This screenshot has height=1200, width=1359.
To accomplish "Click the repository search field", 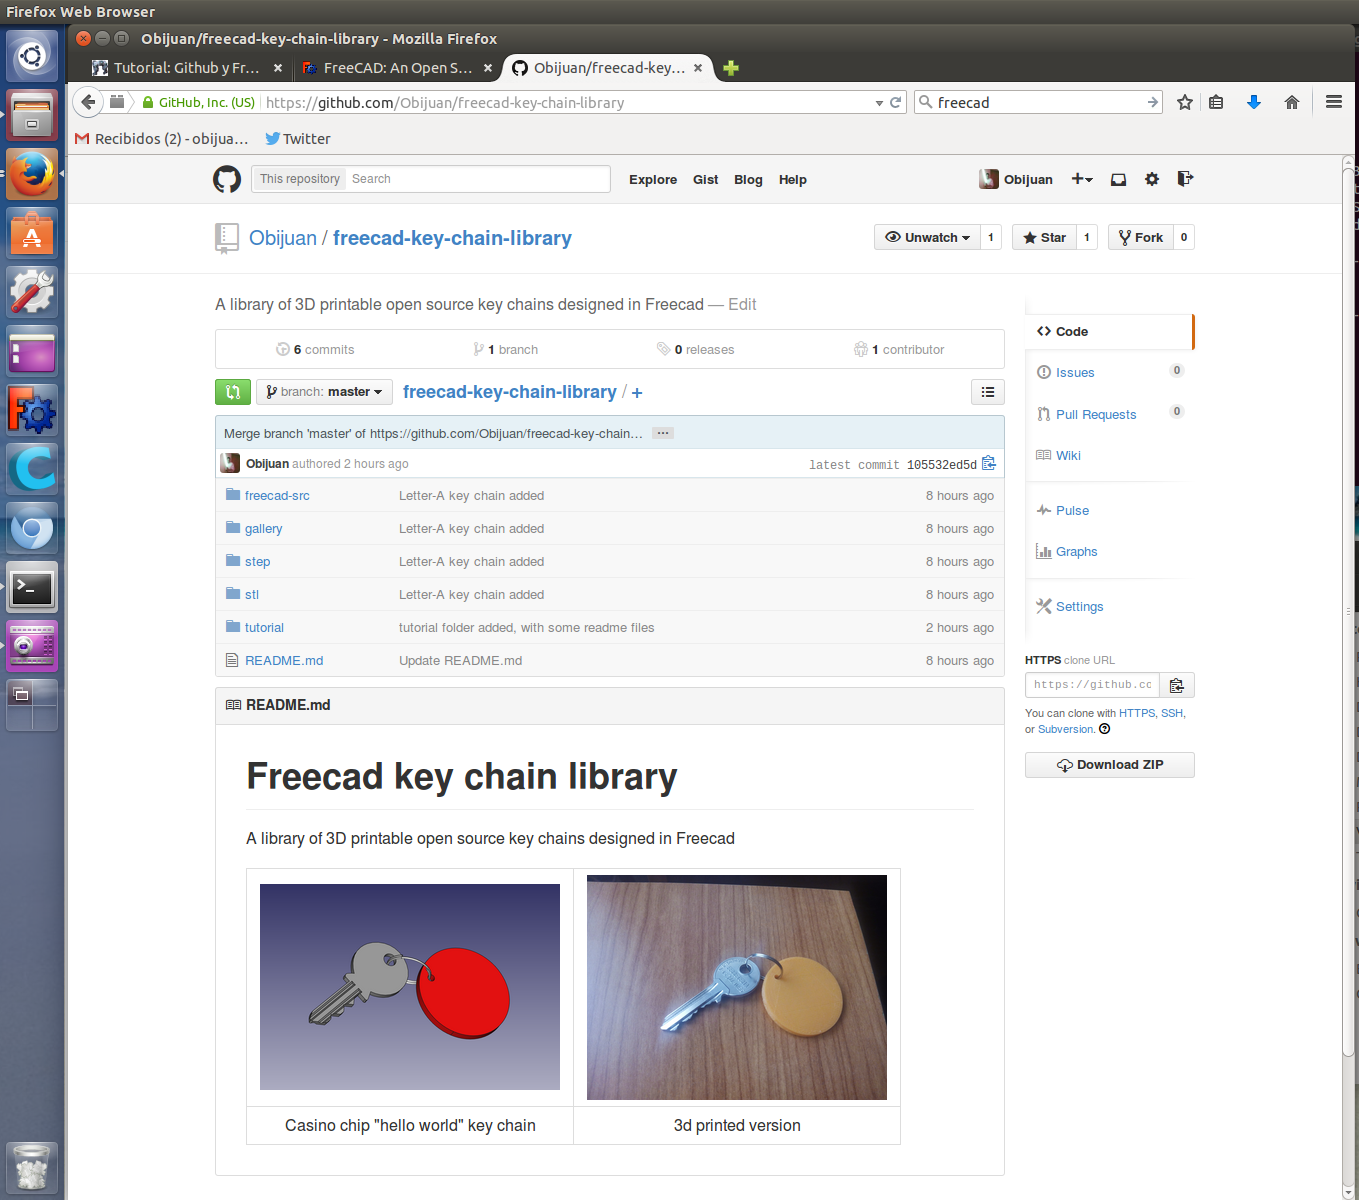I will (x=476, y=179).
